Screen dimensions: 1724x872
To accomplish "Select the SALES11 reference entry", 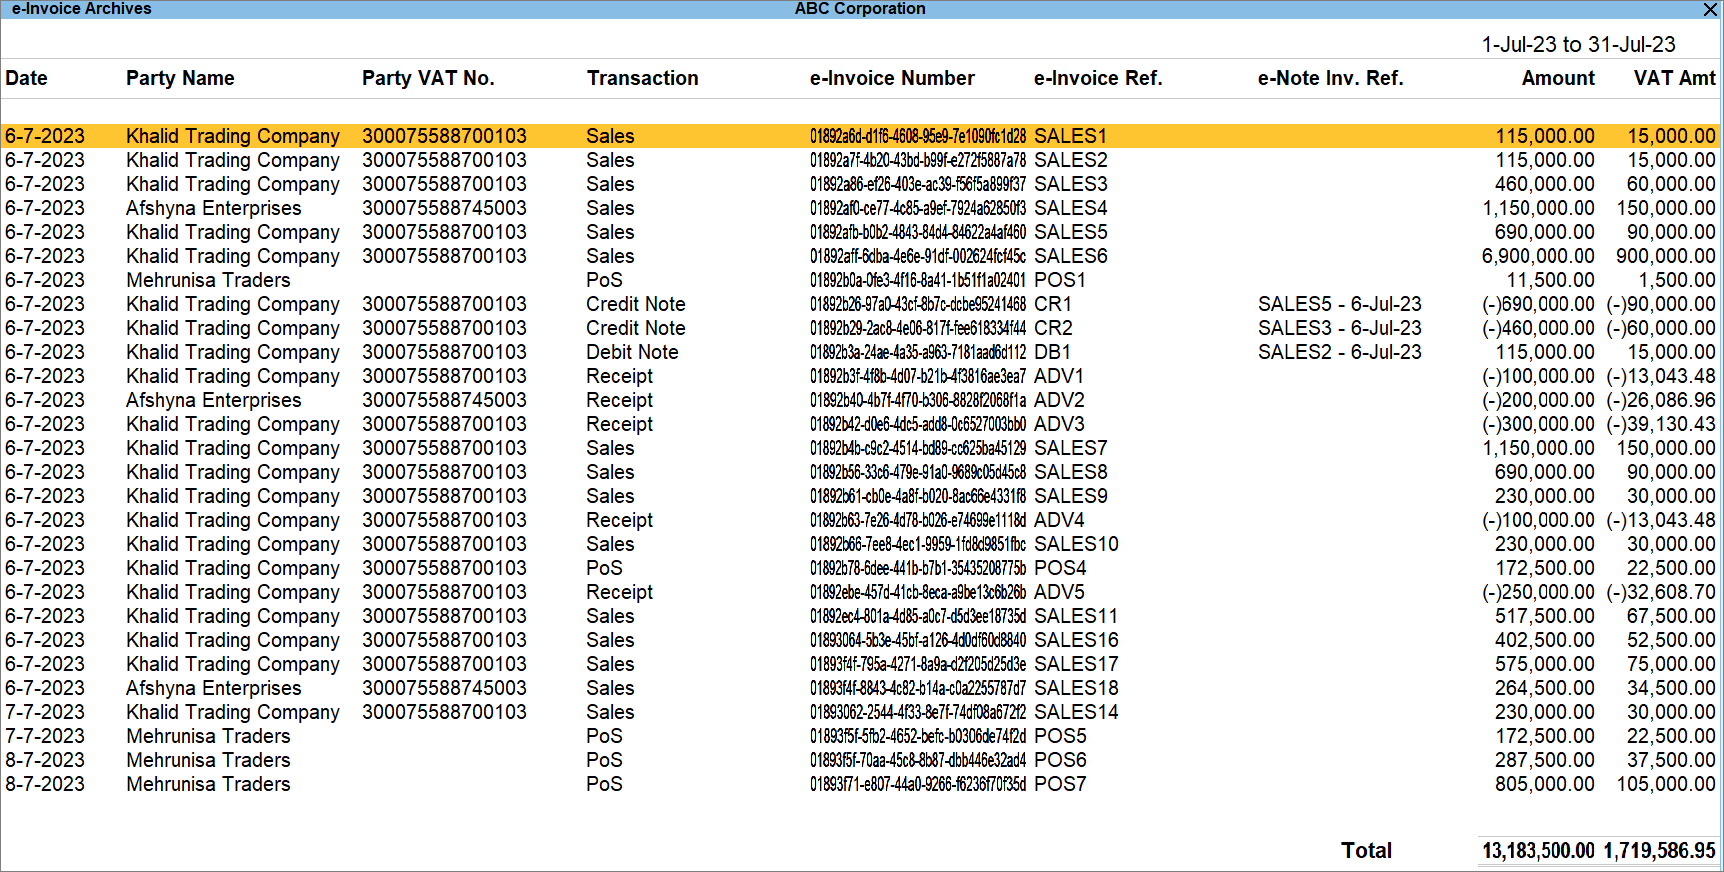I will coord(1076,616).
